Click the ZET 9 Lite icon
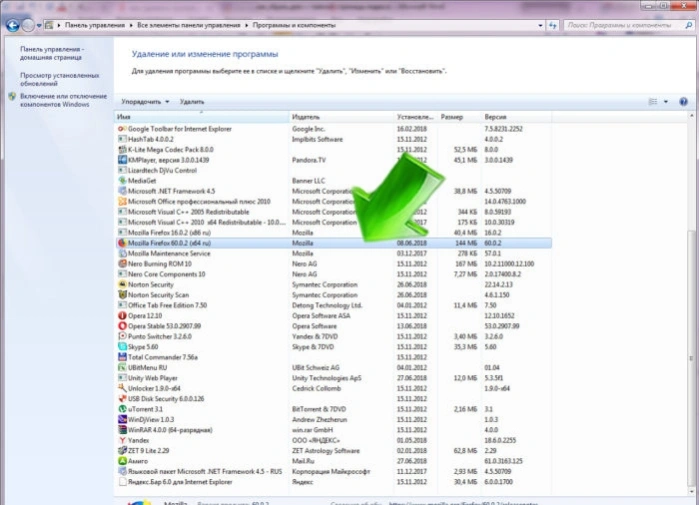 [122, 451]
